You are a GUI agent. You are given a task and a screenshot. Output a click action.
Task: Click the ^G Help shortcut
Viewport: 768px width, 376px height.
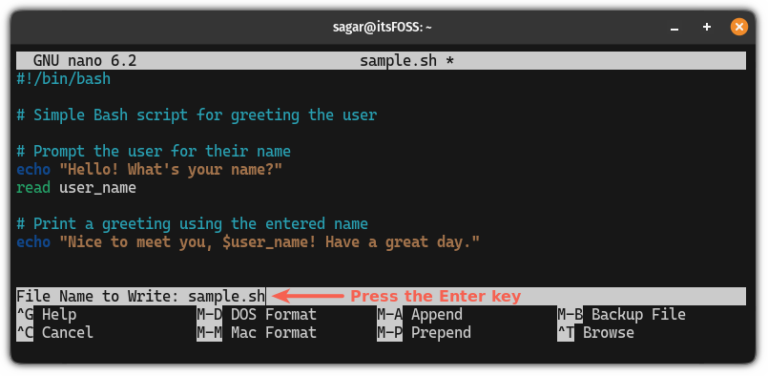tap(47, 314)
